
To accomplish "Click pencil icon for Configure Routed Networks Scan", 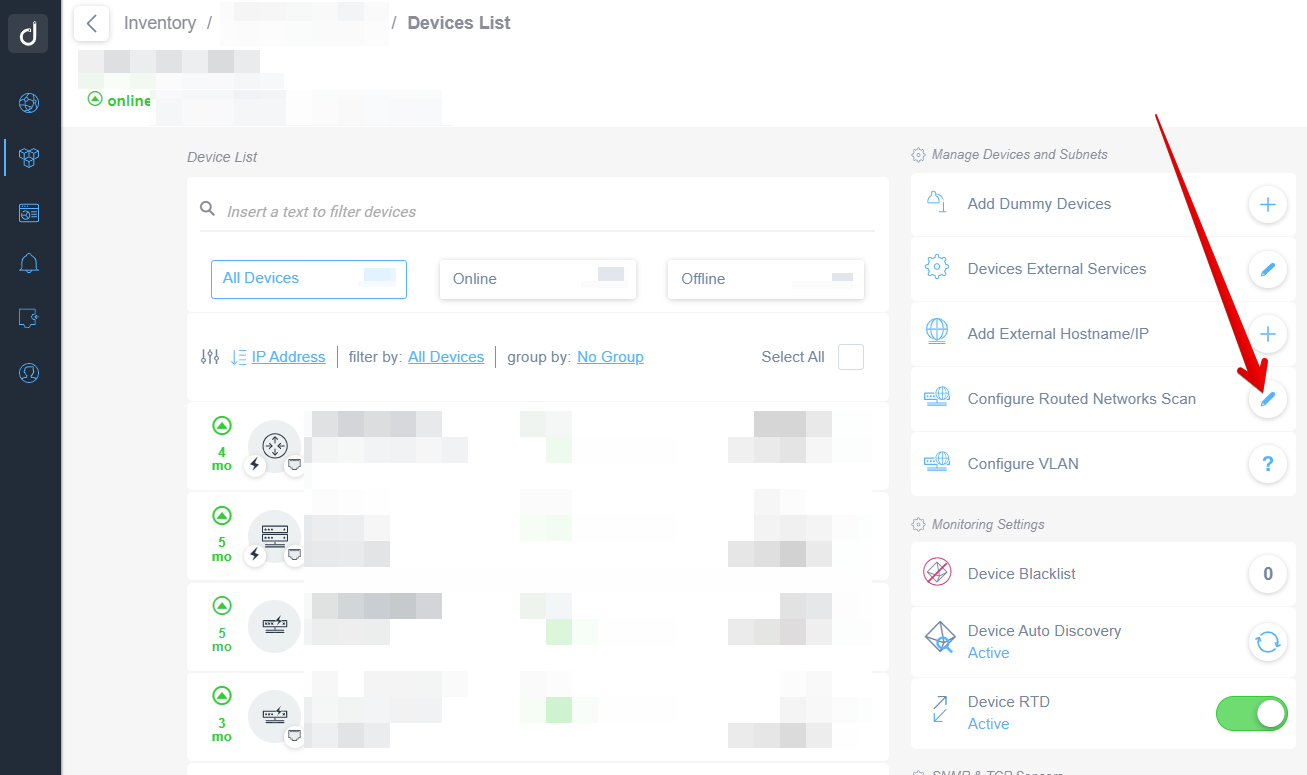I will point(1267,399).
